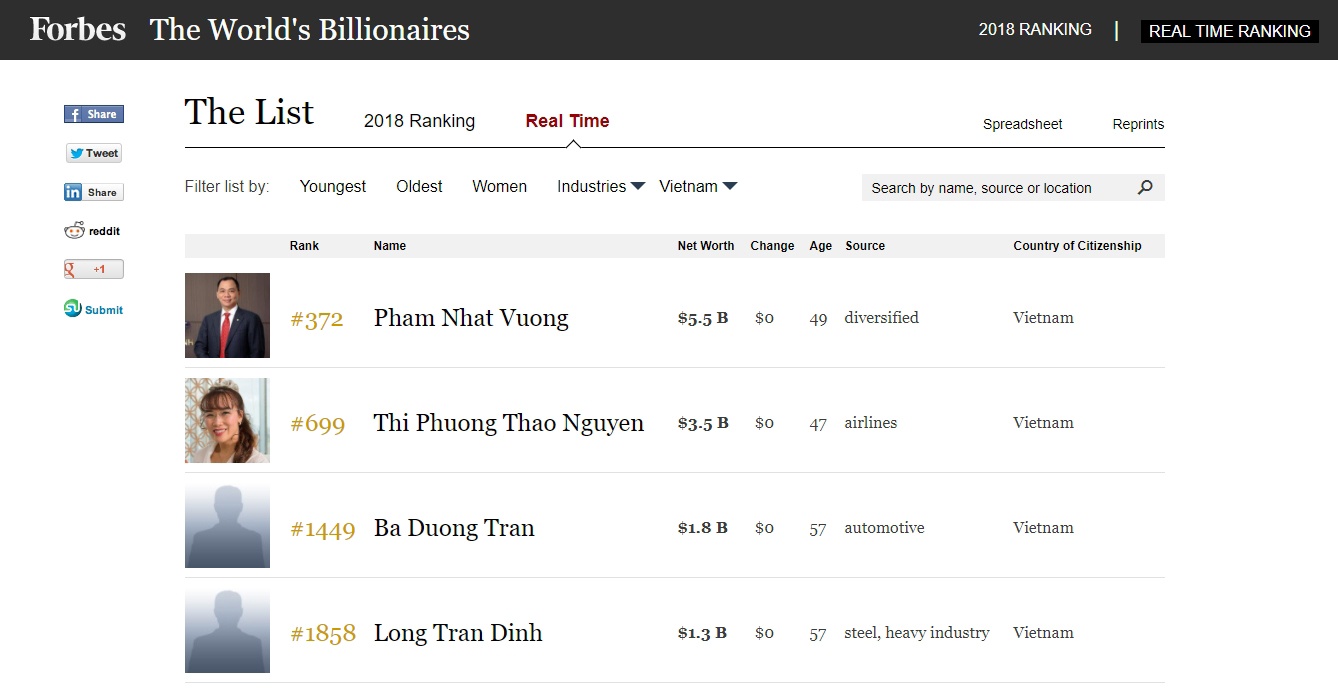The height and width of the screenshot is (696, 1338).
Task: Tweet this page via the Twitter icon
Action: pyautogui.click(x=93, y=152)
